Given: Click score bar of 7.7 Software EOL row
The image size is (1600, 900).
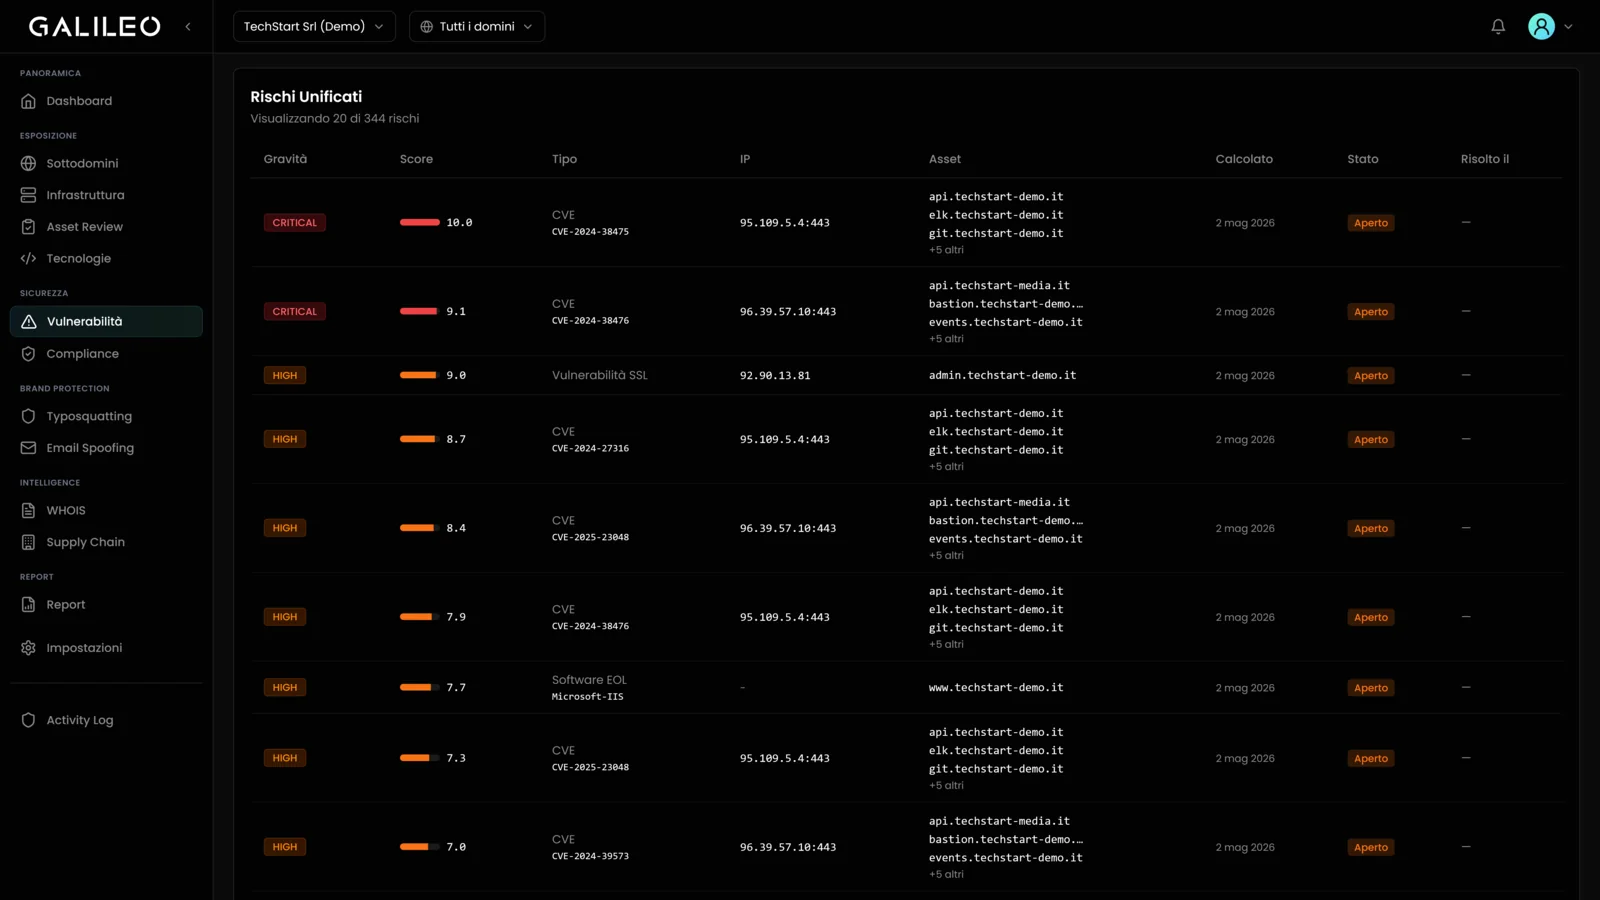Looking at the screenshot, I should tap(420, 687).
